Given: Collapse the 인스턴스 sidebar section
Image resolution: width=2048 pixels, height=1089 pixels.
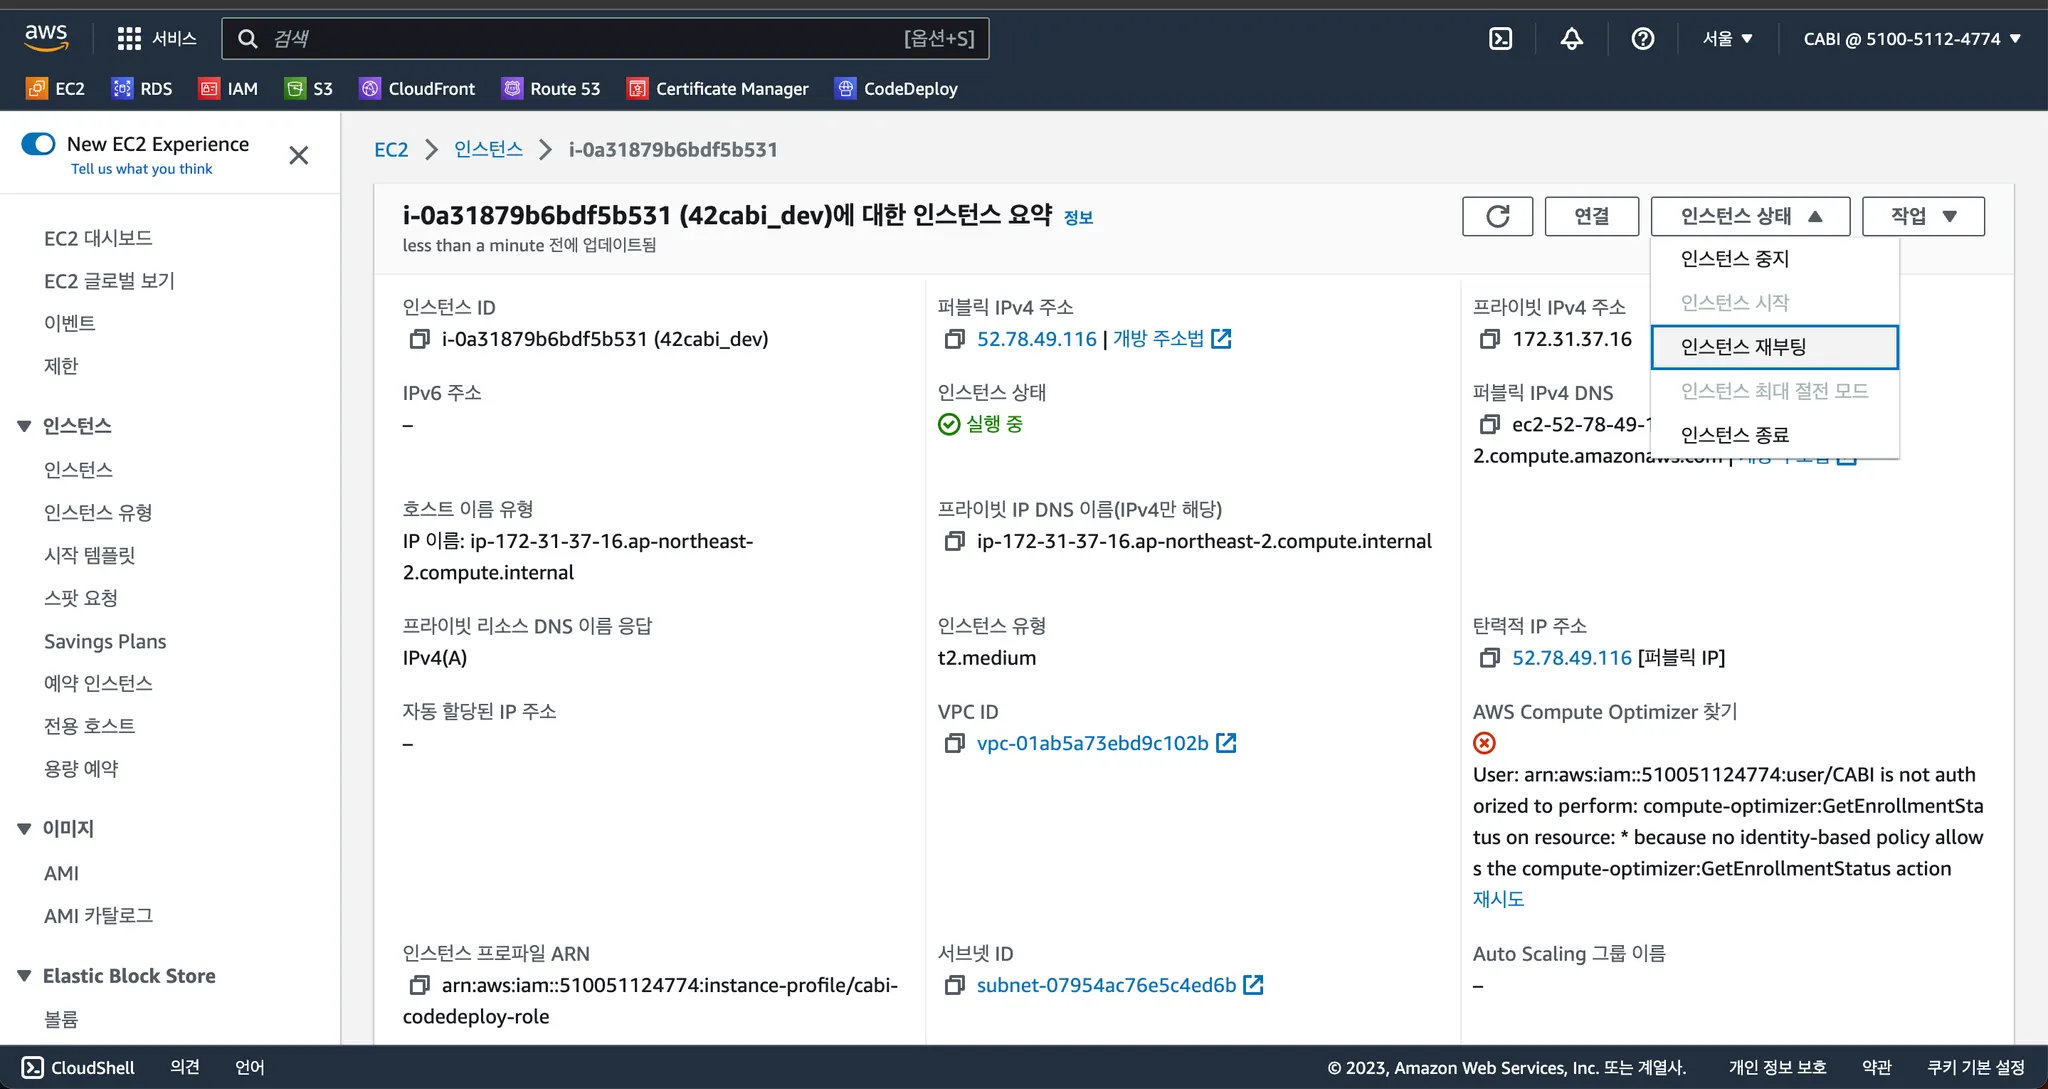Looking at the screenshot, I should (x=24, y=426).
